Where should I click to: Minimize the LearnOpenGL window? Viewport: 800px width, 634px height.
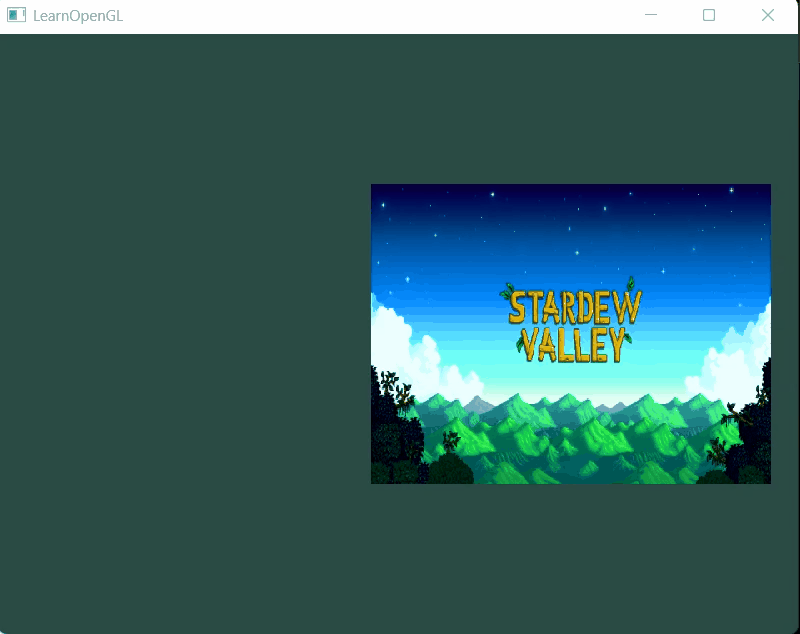point(651,15)
